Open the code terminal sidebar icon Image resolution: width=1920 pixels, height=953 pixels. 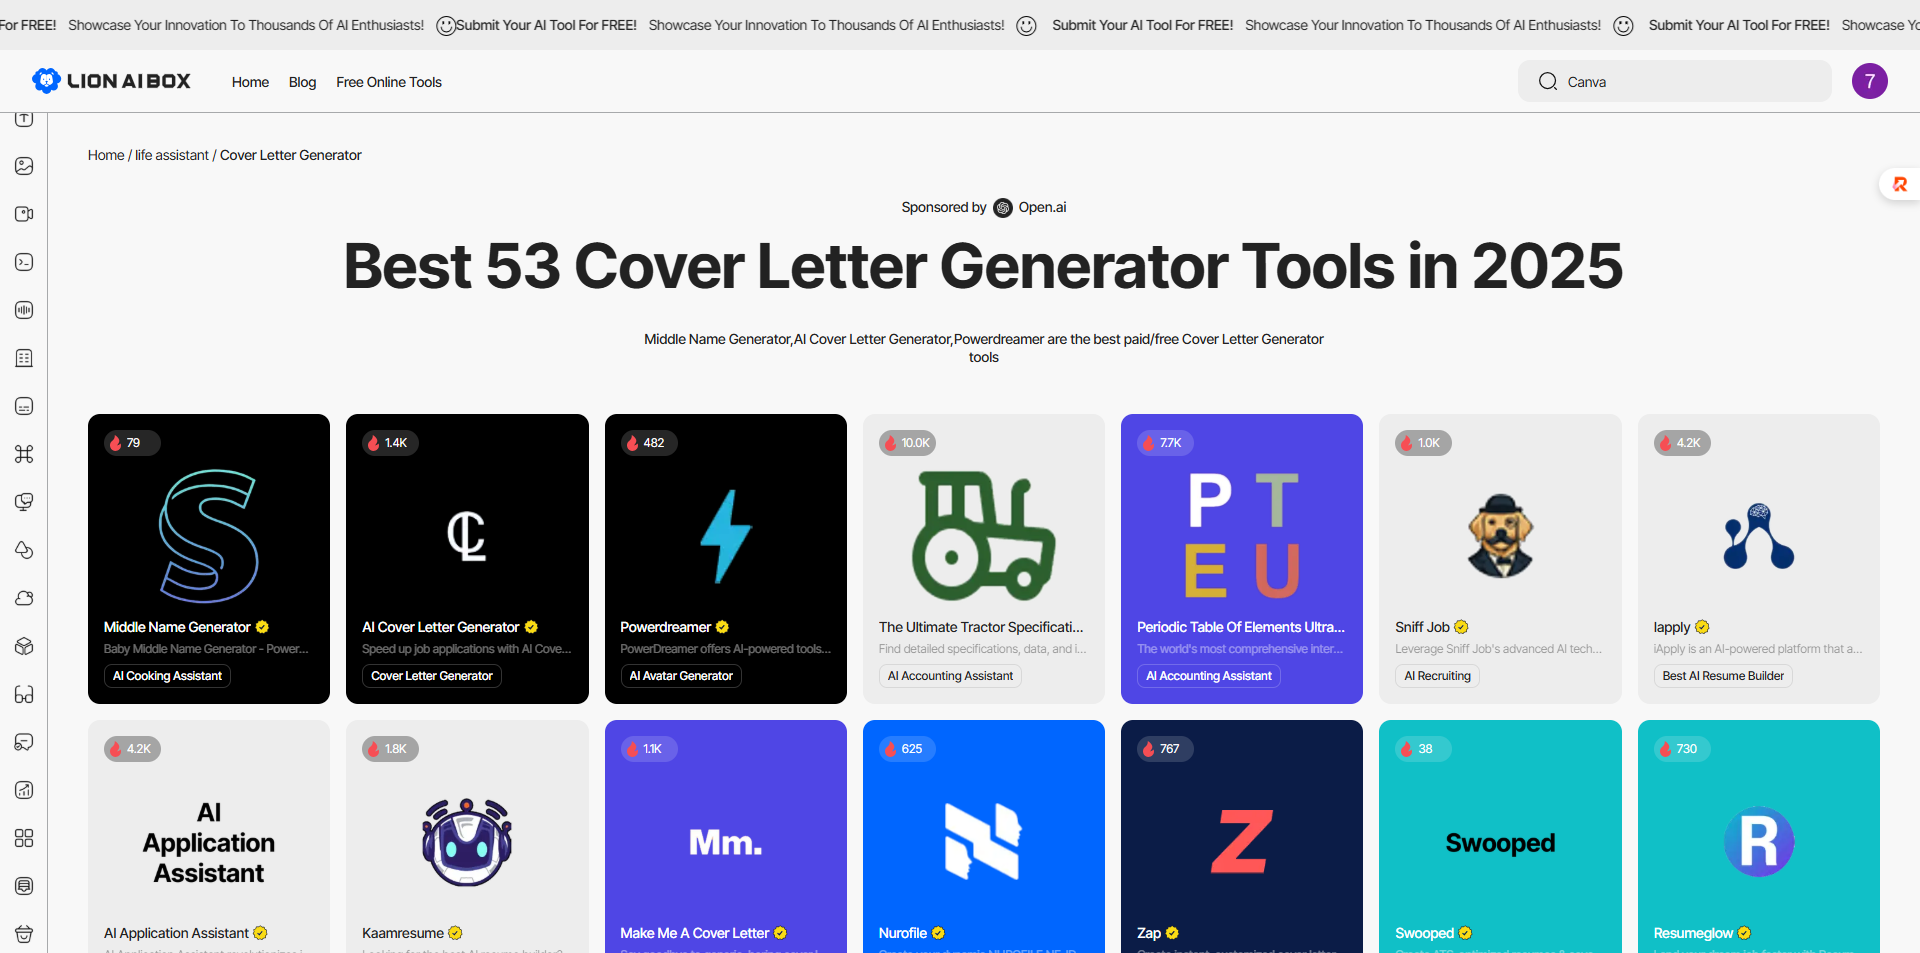pyautogui.click(x=24, y=262)
